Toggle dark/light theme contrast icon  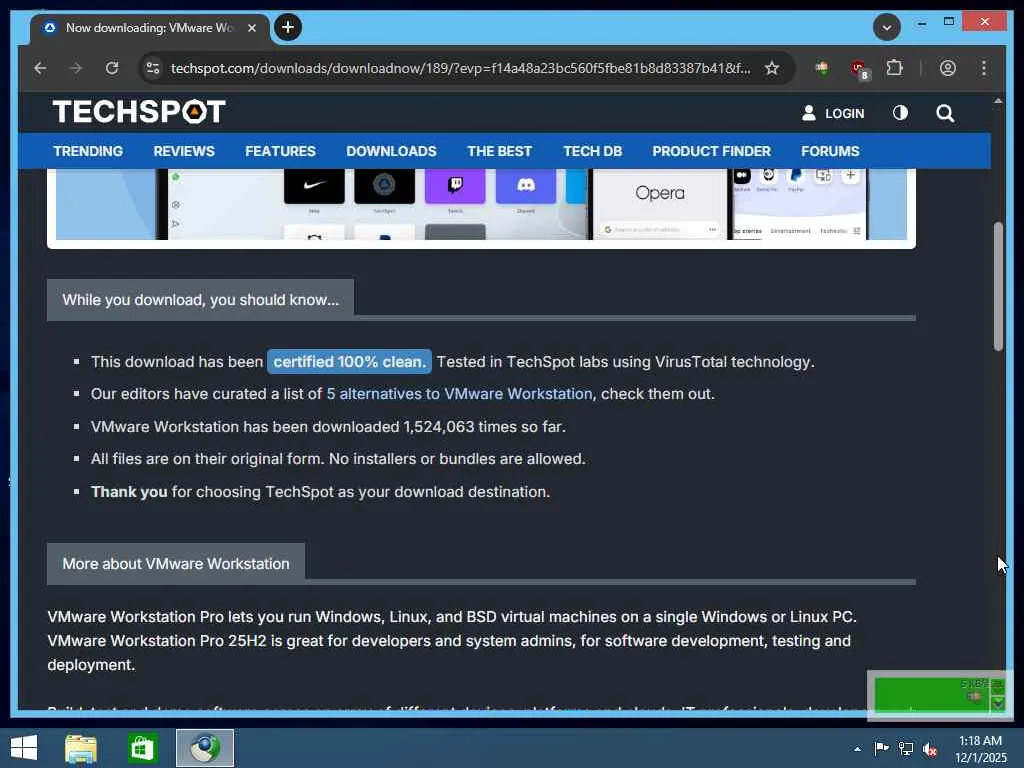coord(900,113)
